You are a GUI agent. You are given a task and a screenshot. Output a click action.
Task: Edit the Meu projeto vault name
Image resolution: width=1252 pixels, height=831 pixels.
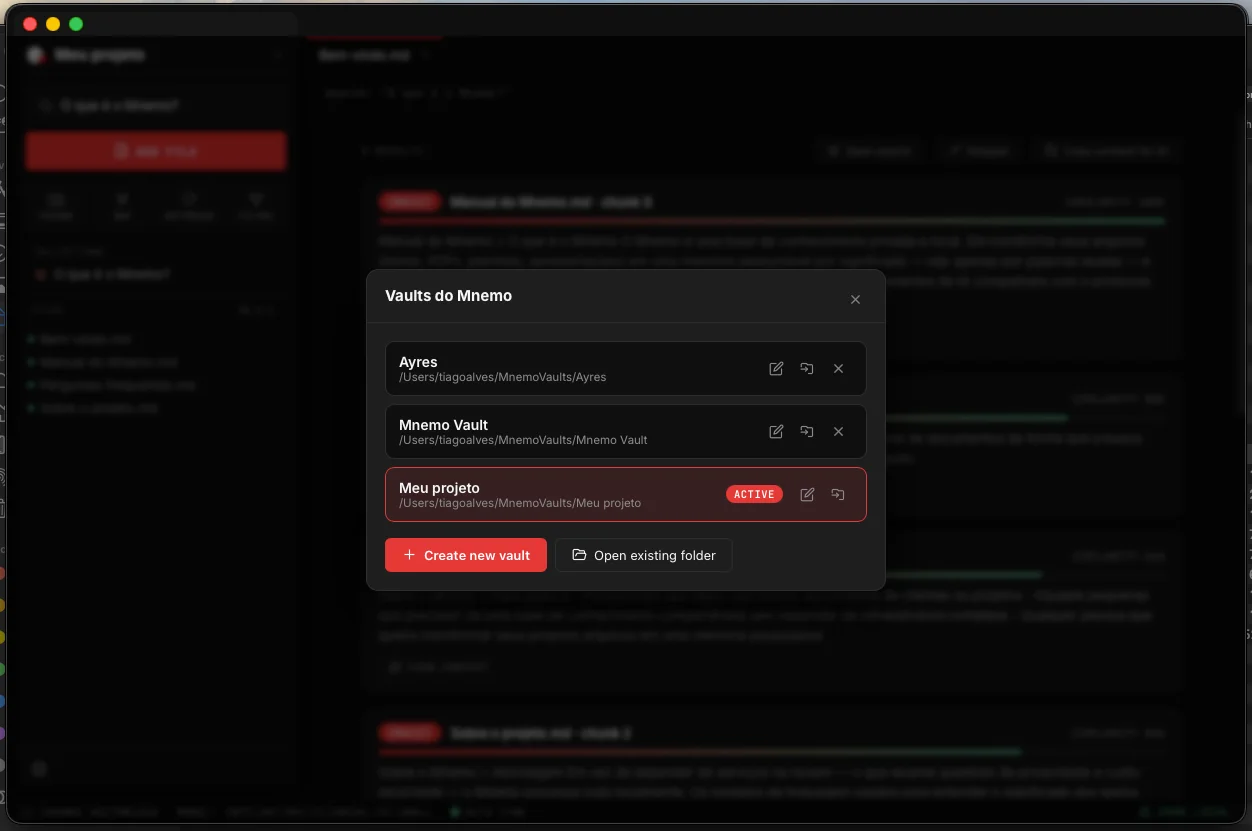coord(807,494)
